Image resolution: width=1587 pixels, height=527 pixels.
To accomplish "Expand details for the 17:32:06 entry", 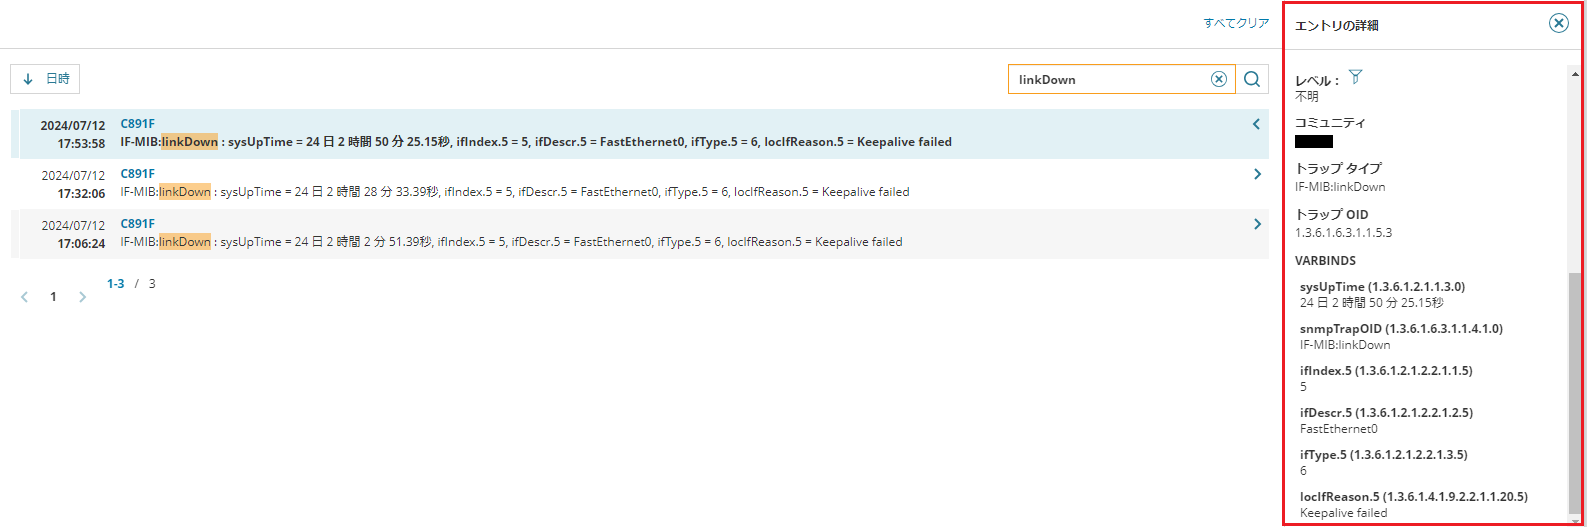I will pos(1257,174).
